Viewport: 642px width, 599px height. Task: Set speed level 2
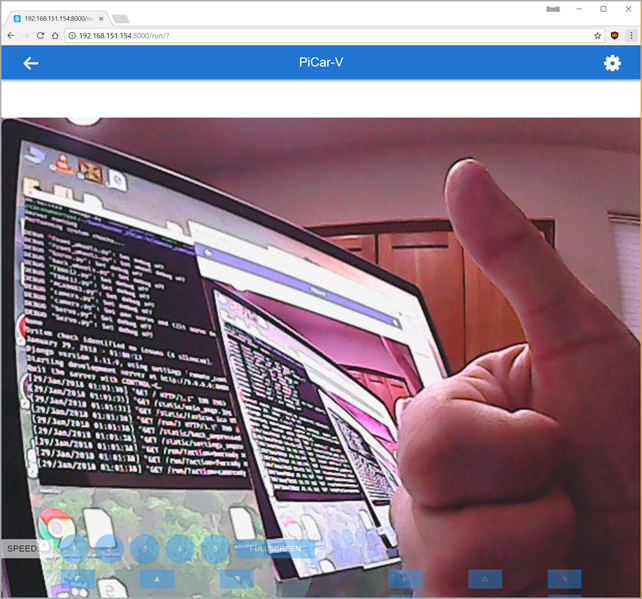pos(109,548)
